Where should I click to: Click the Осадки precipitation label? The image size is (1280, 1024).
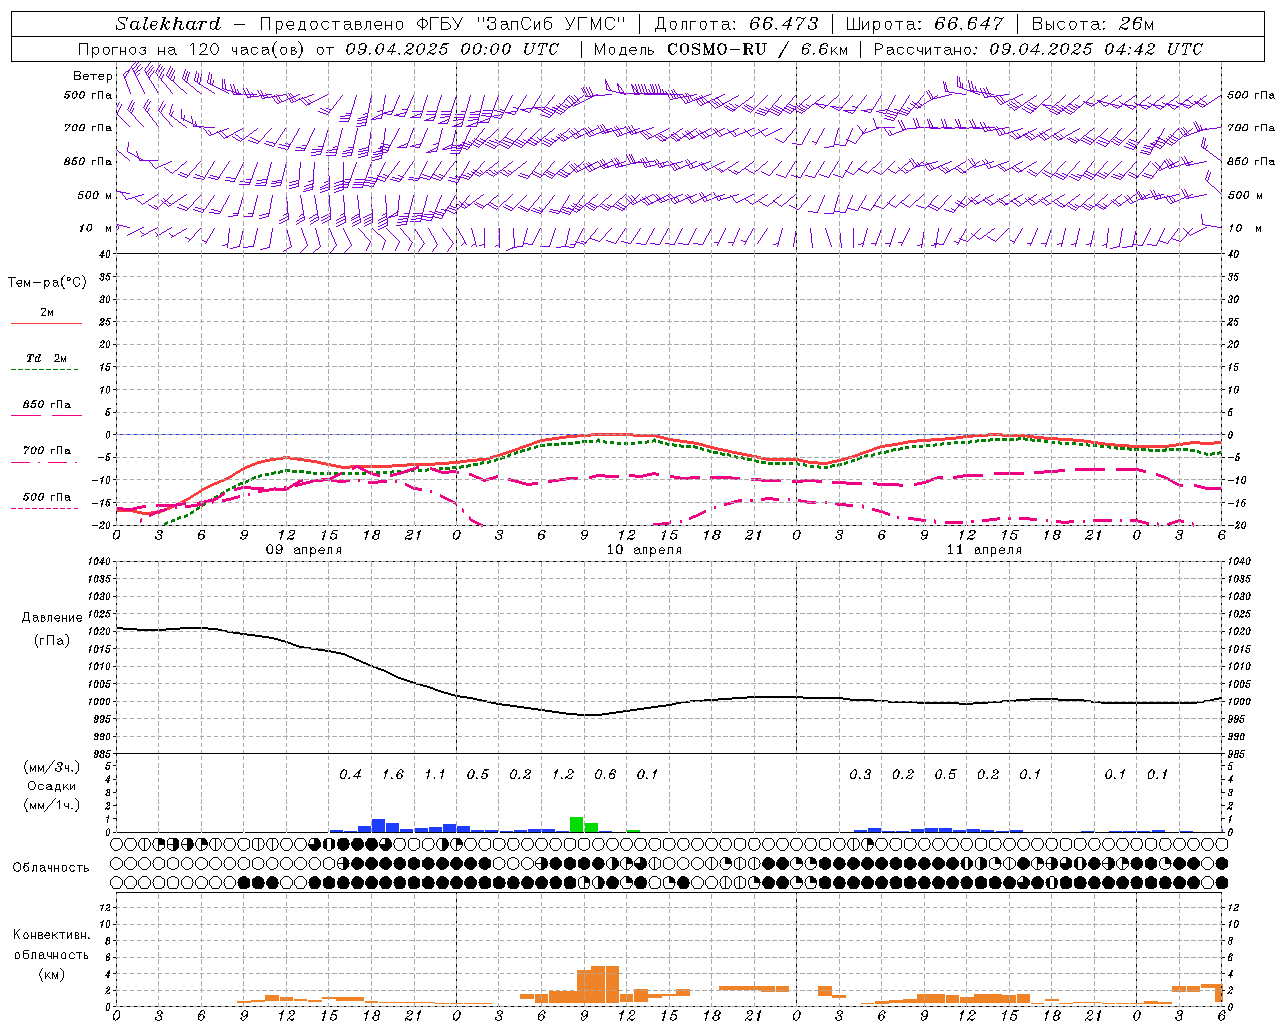click(x=52, y=786)
